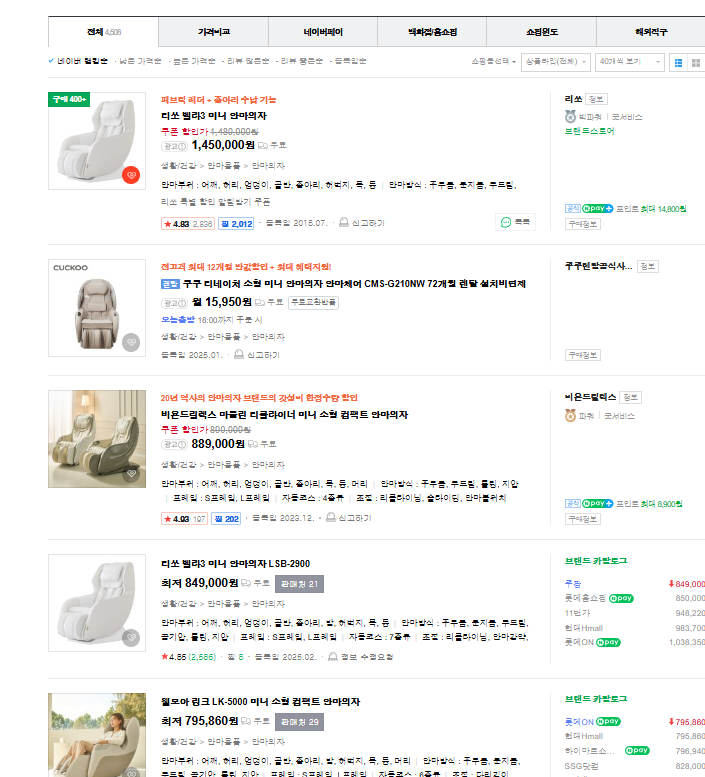Viewport: 705px width, 777px height.
Task: Switch to 쇼핑윈도 tab
Action: point(542,32)
